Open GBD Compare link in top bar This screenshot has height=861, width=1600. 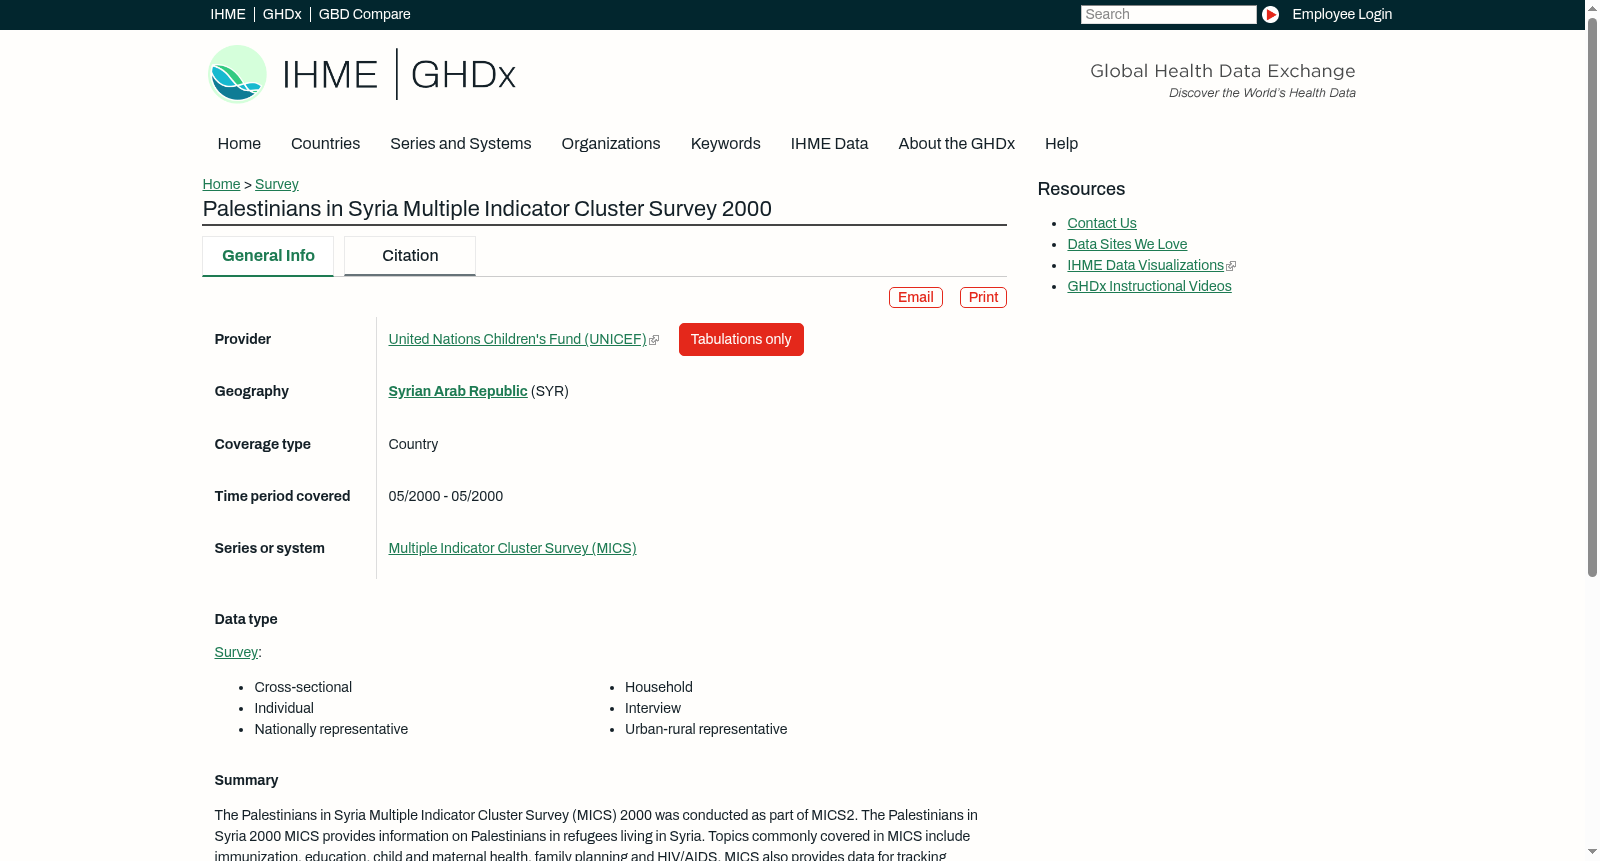(364, 14)
